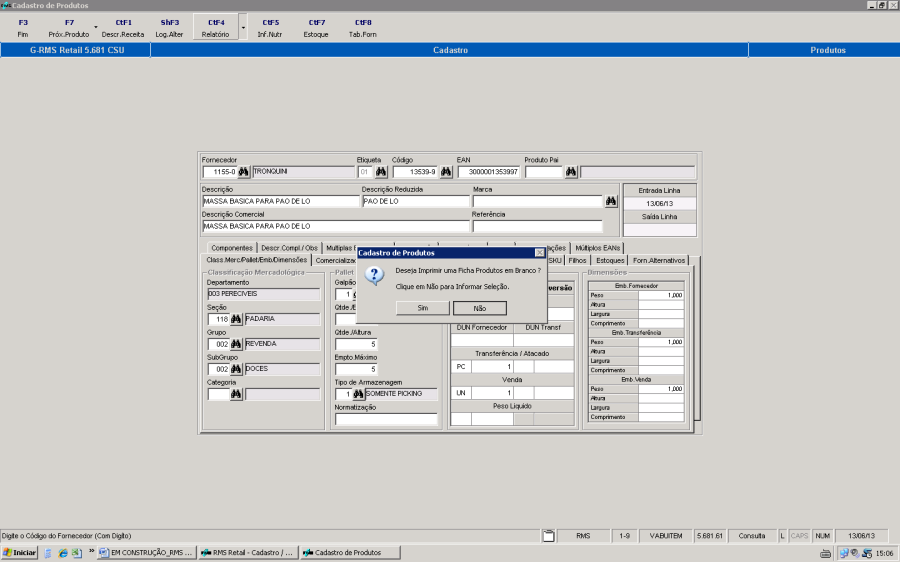This screenshot has height=562, width=900.
Task: Expand the dropdown arrow beside Relatório button
Action: point(243,27)
